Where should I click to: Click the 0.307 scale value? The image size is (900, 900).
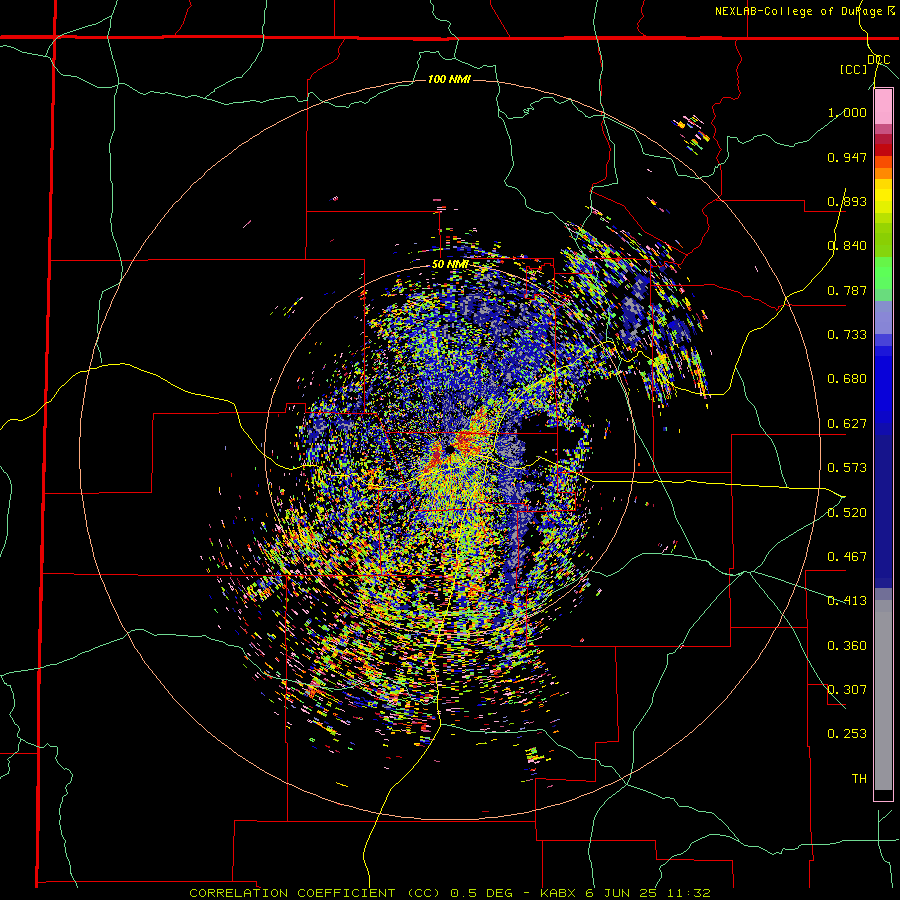pos(847,690)
